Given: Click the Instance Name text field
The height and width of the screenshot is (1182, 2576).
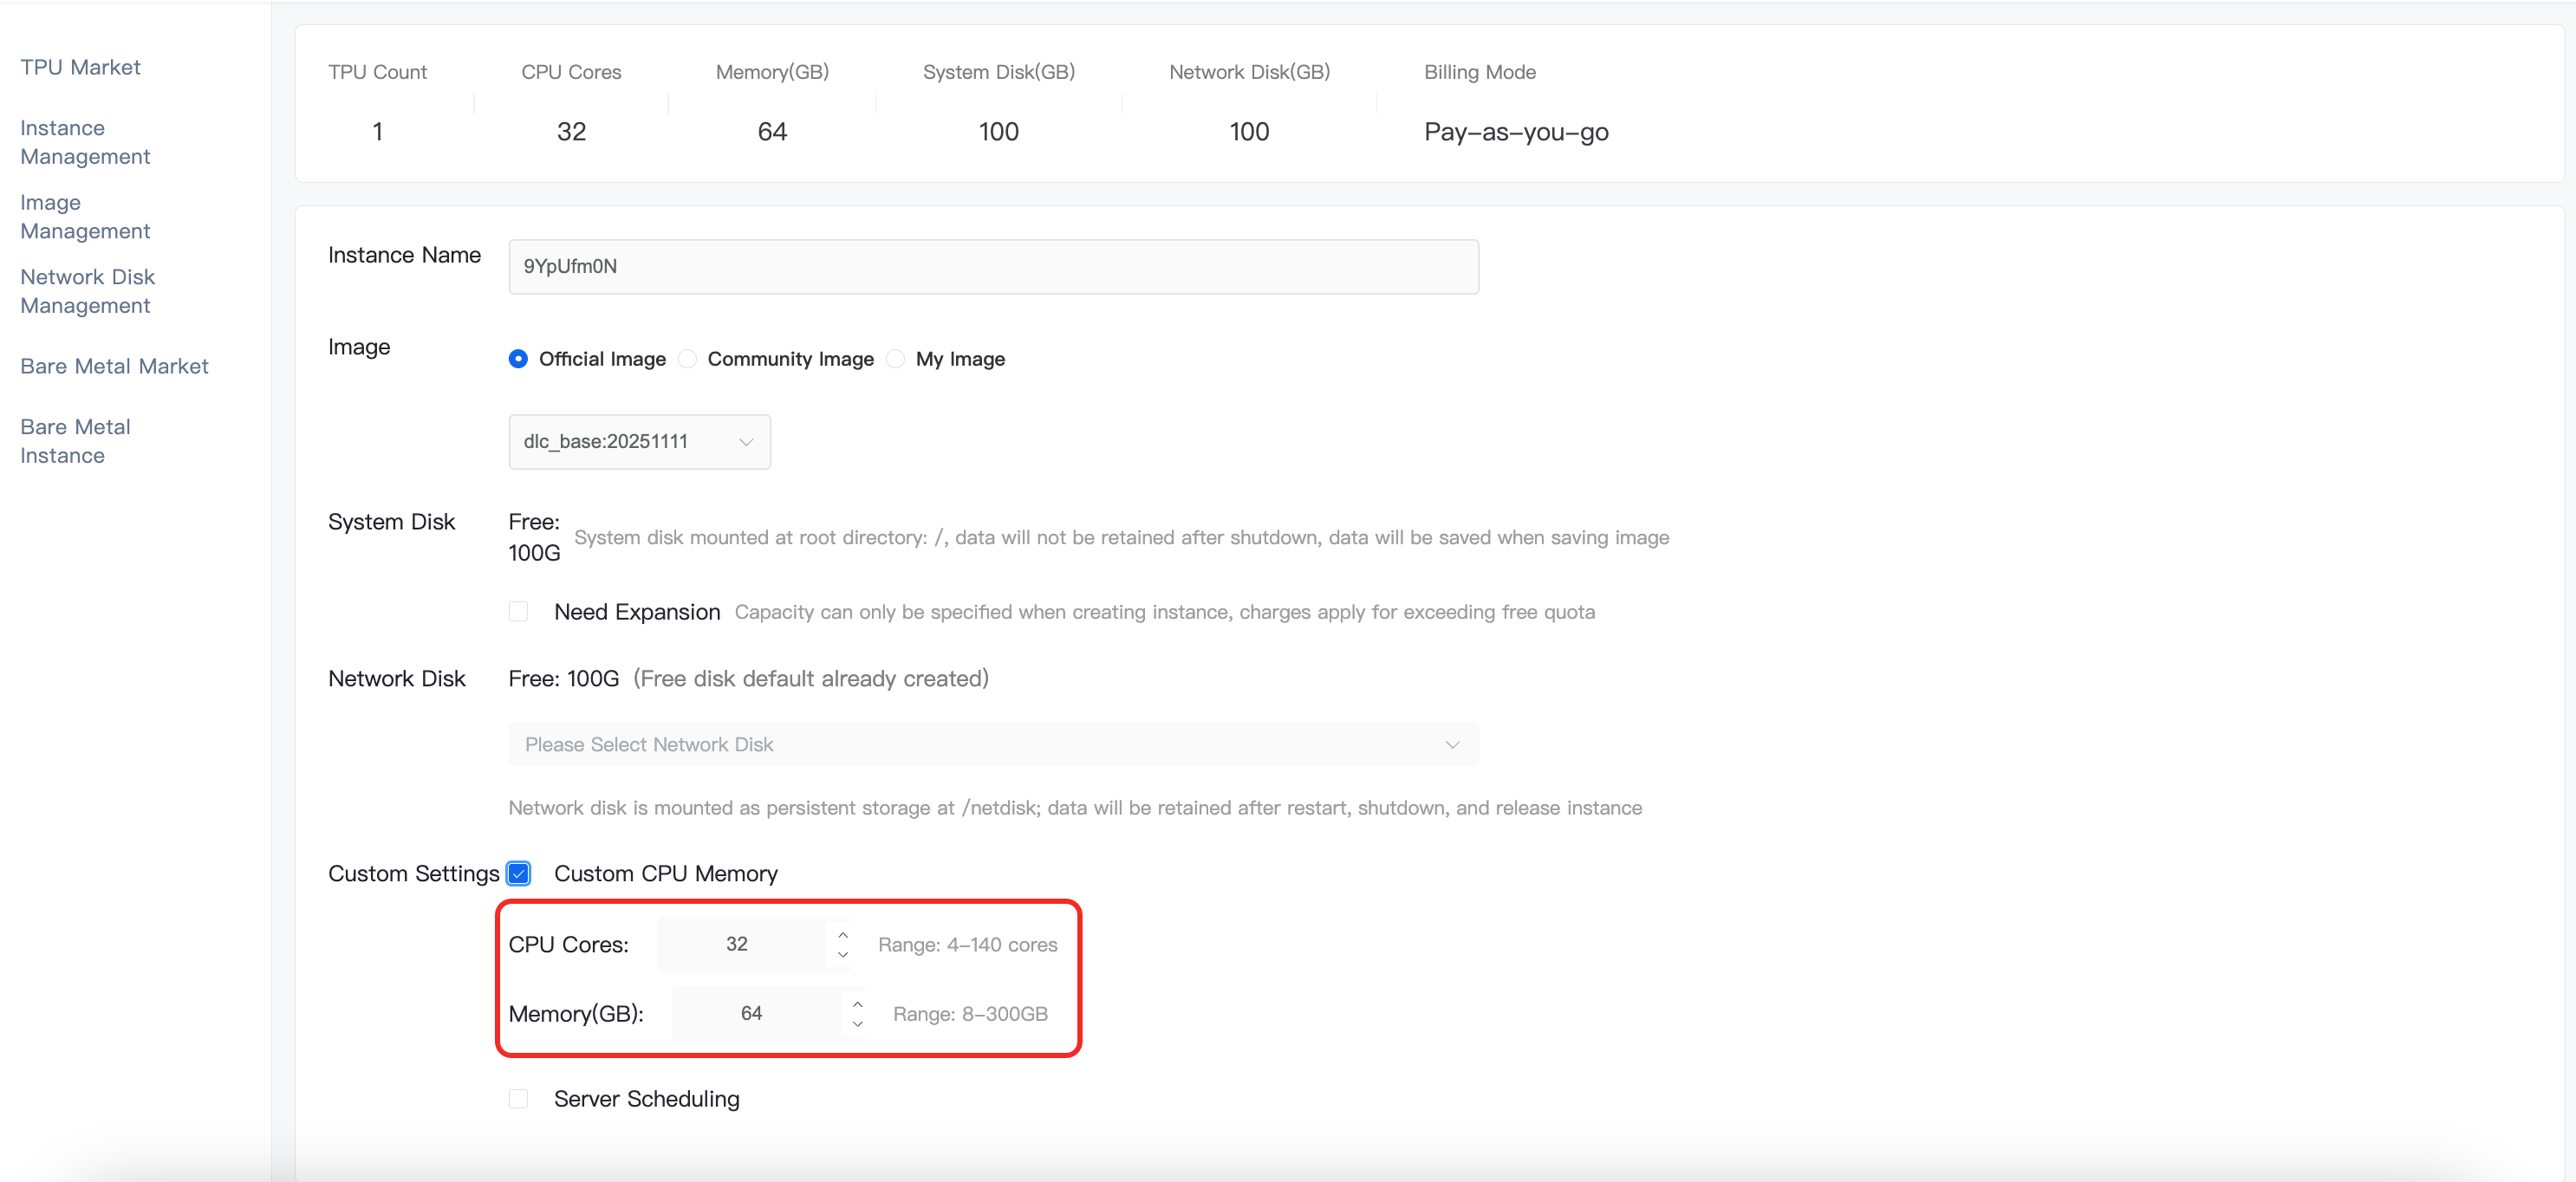Looking at the screenshot, I should point(992,267).
